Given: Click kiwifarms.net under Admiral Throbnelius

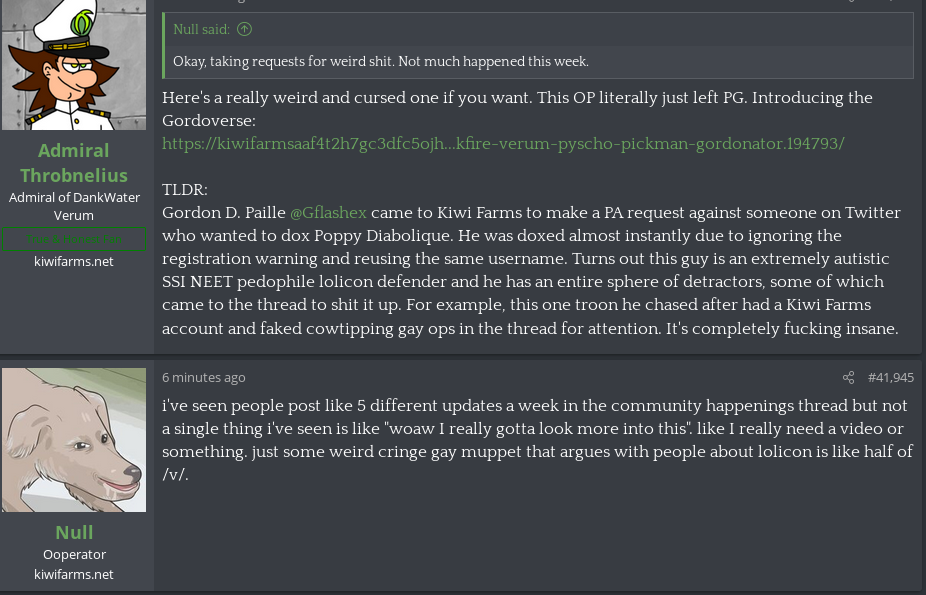Looking at the screenshot, I should (x=74, y=261).
